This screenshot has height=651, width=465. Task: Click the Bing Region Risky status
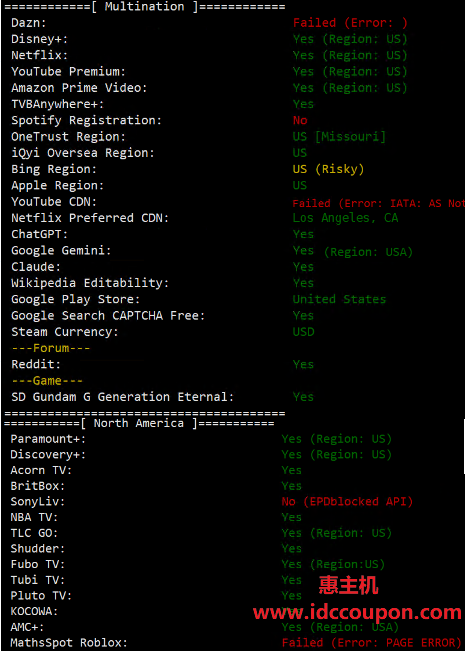click(328, 169)
